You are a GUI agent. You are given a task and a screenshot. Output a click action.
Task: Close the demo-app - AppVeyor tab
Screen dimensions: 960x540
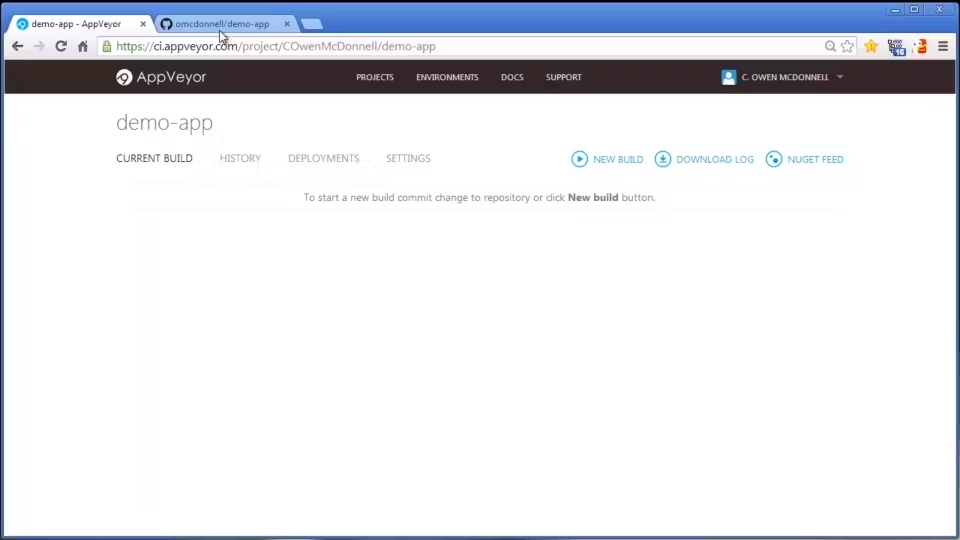[143, 24]
